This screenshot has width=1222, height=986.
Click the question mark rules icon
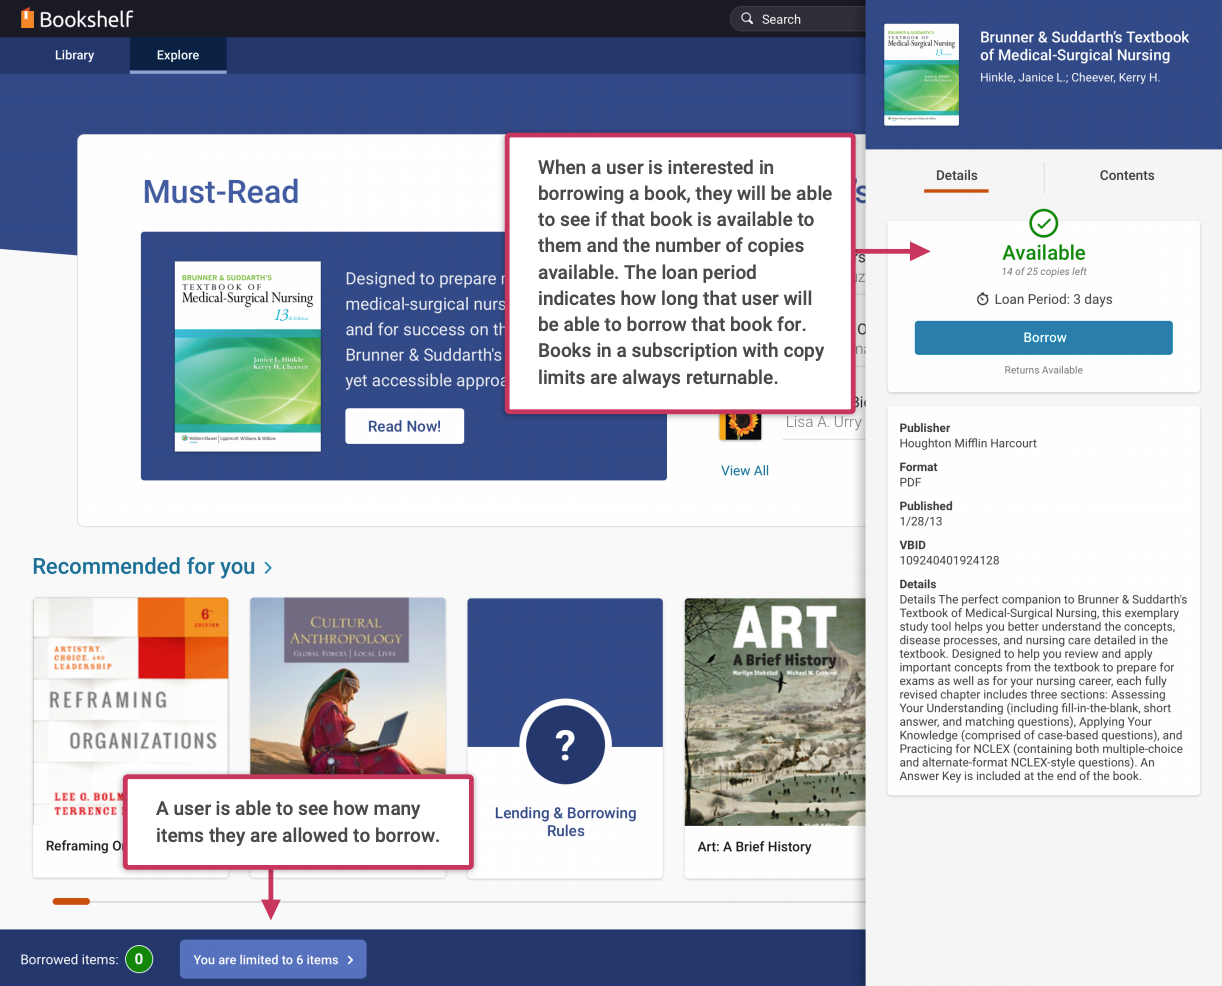click(565, 745)
